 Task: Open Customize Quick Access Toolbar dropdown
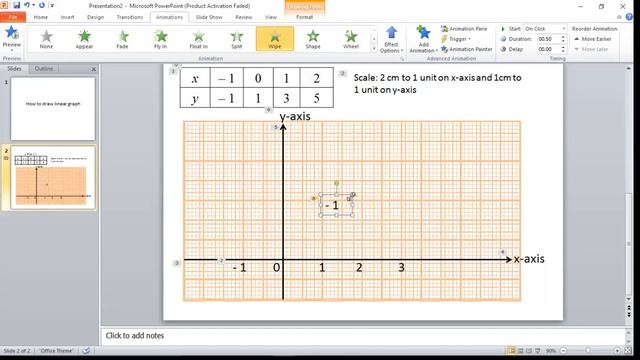click(x=52, y=5)
